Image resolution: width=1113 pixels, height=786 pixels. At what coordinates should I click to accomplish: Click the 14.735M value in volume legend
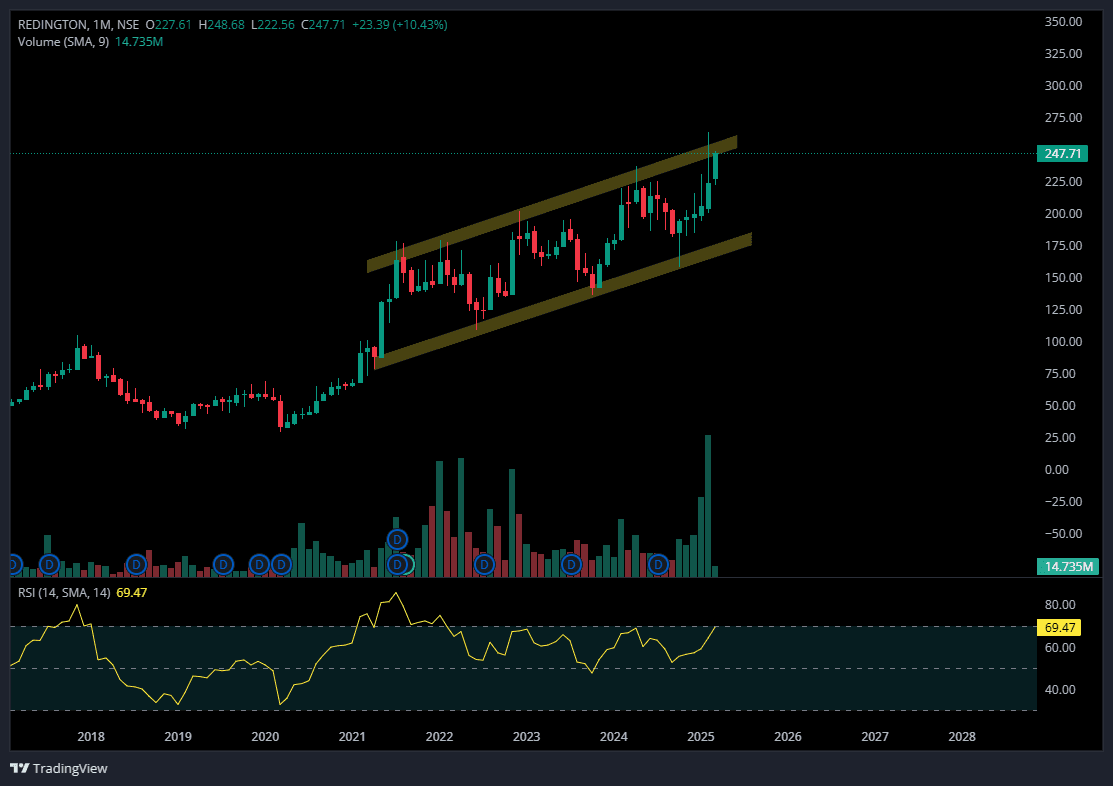pos(139,42)
